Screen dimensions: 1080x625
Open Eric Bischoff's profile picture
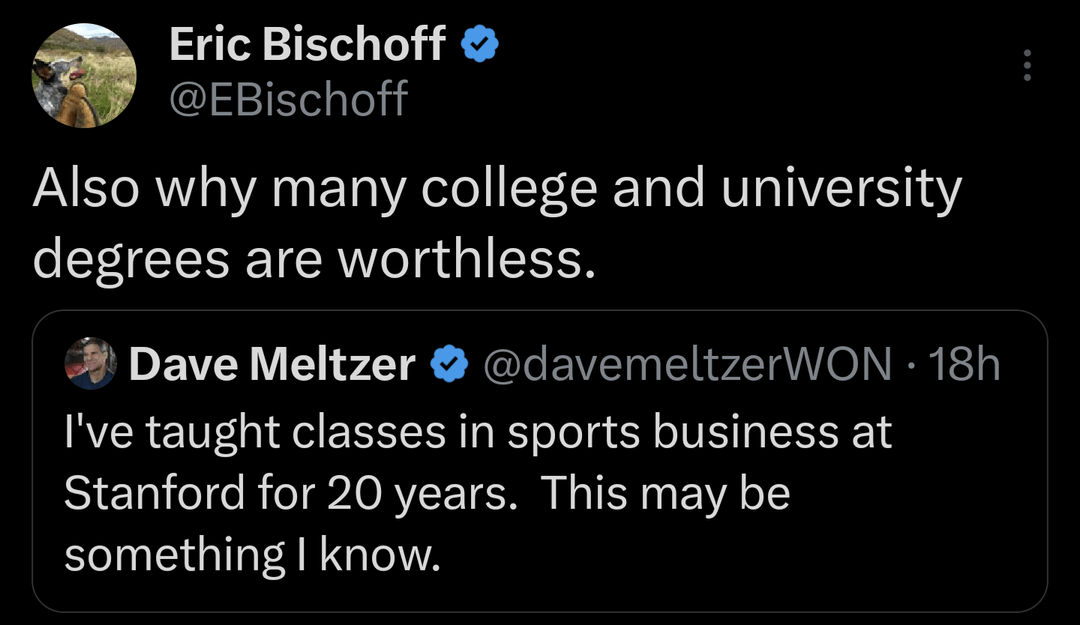85,76
